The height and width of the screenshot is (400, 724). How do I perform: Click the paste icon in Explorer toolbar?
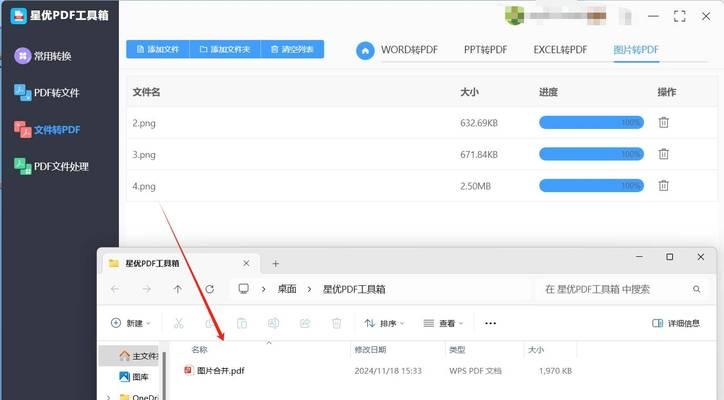241,323
